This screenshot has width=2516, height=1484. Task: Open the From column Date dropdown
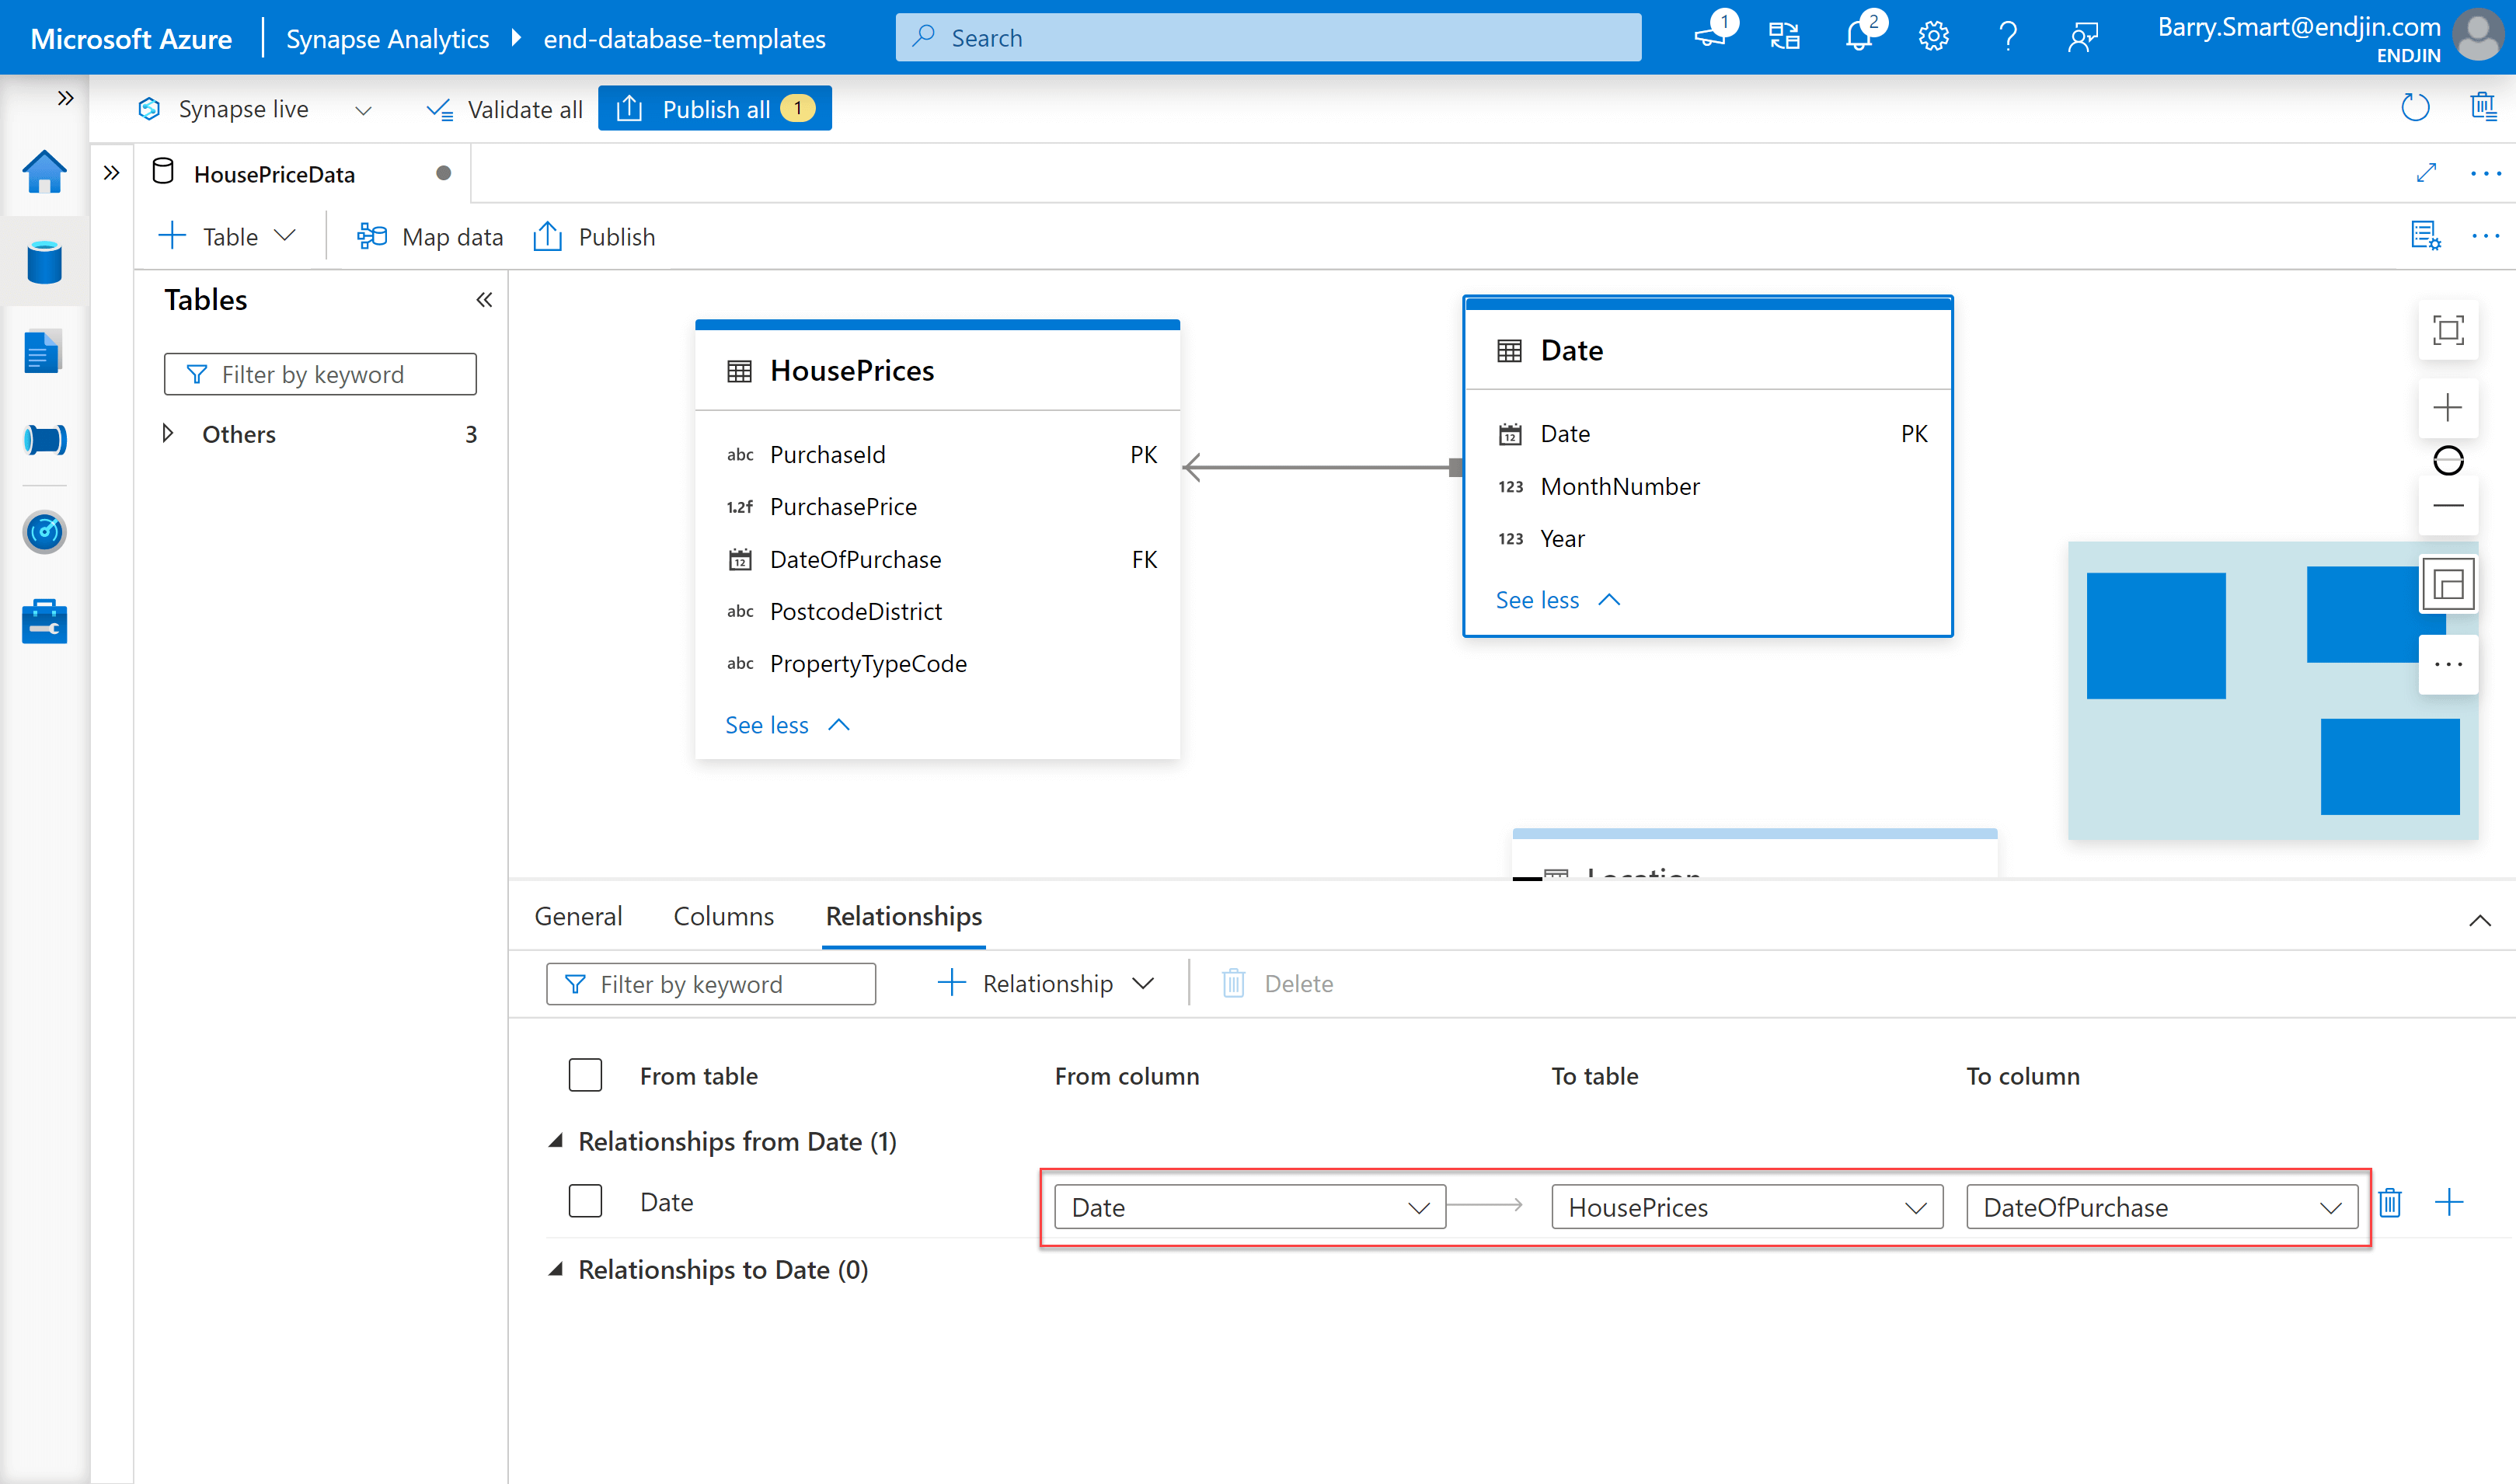coord(1249,1207)
